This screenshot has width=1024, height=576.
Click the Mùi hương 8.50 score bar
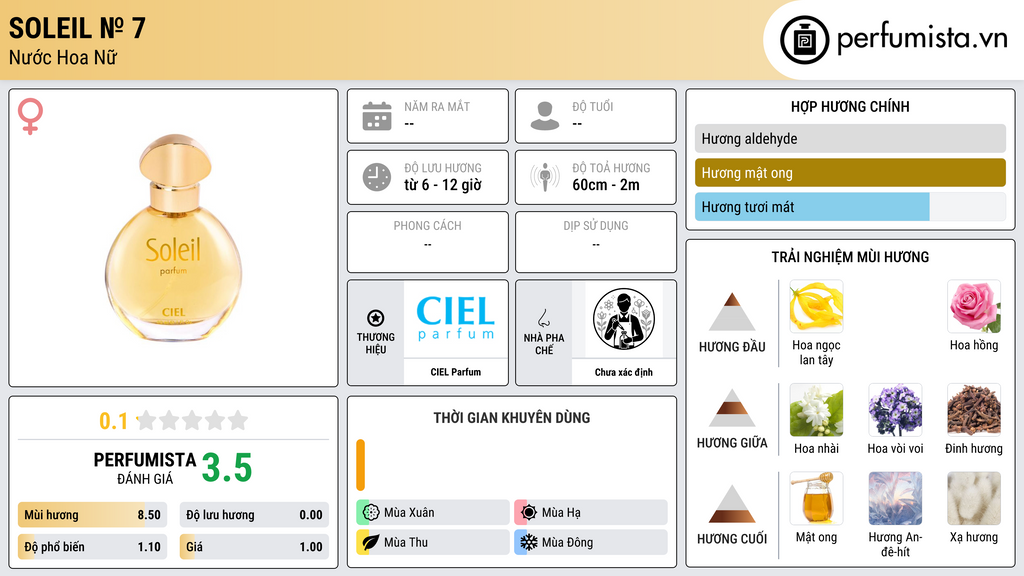[x=92, y=515]
